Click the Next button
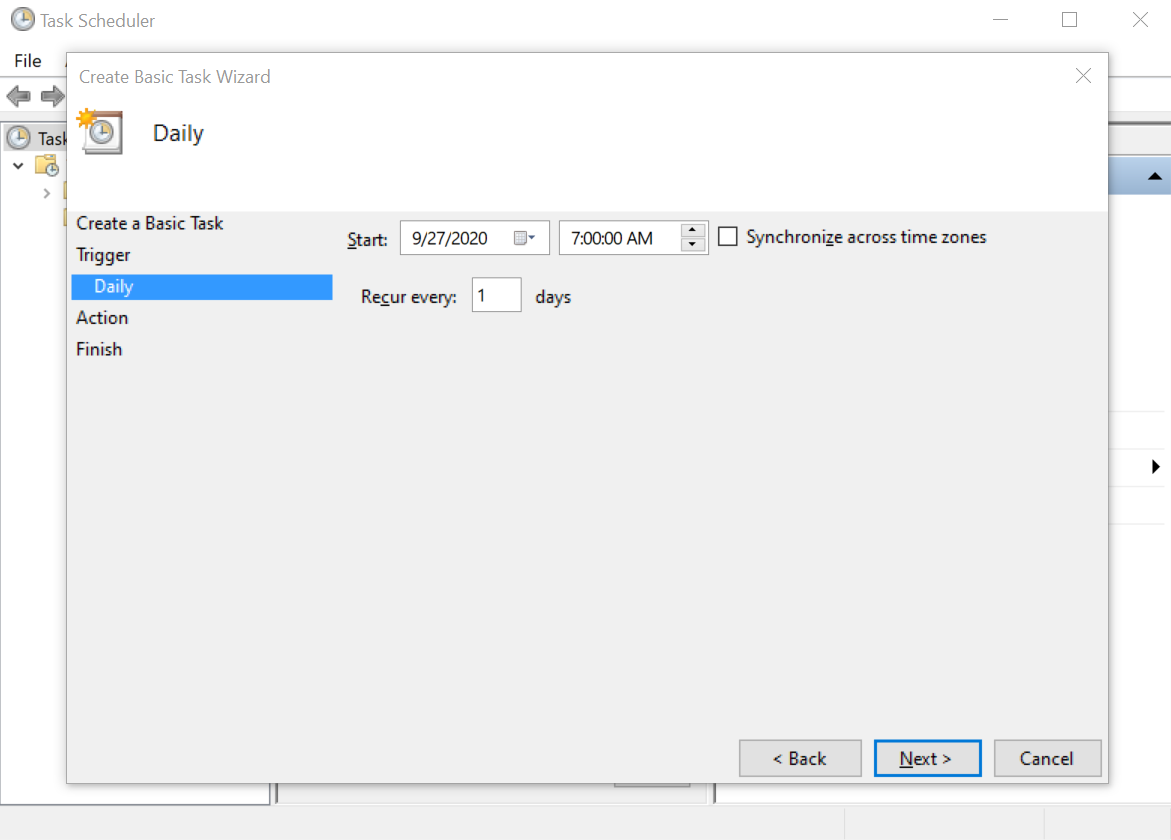1171x840 pixels. coord(928,759)
